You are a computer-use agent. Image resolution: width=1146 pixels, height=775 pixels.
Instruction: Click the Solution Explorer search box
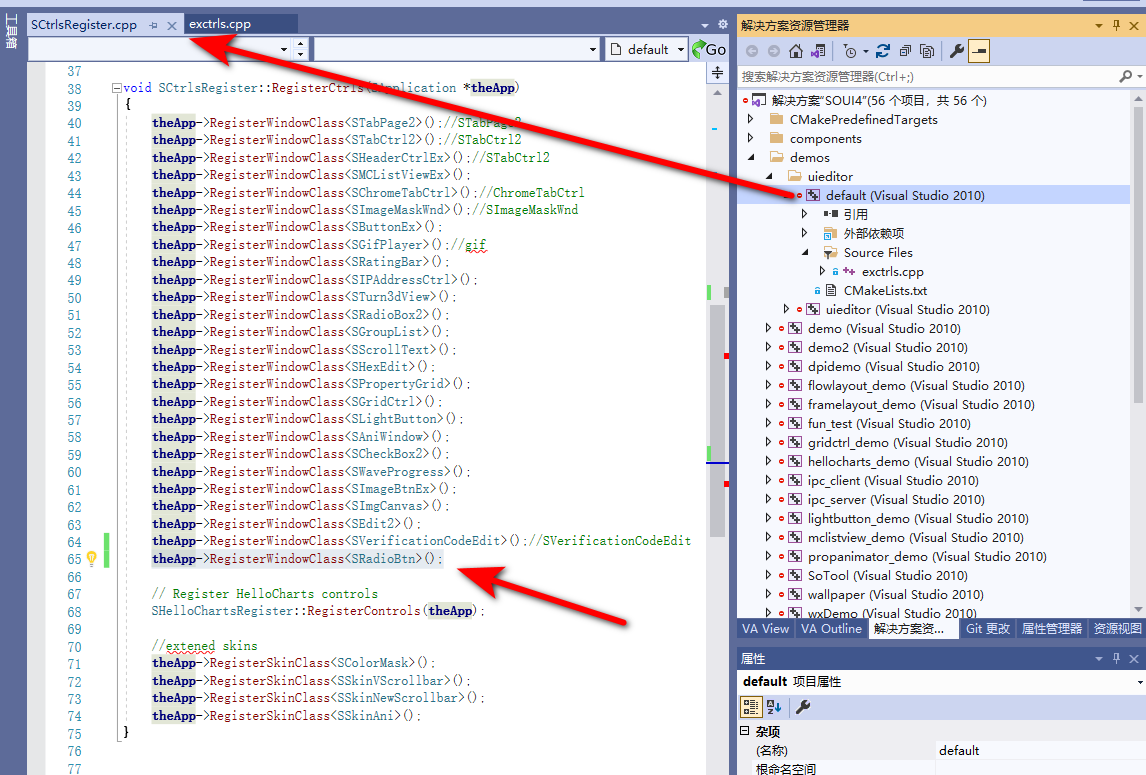925,76
